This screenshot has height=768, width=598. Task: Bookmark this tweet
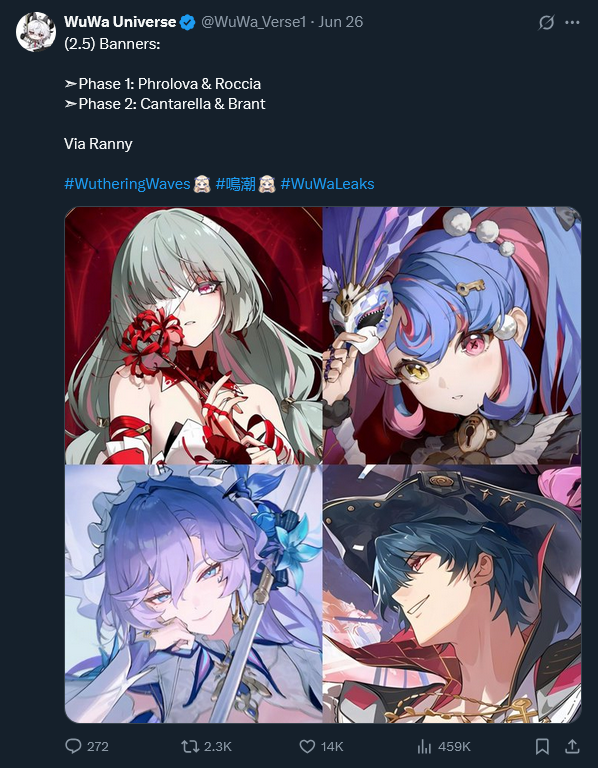coord(542,746)
